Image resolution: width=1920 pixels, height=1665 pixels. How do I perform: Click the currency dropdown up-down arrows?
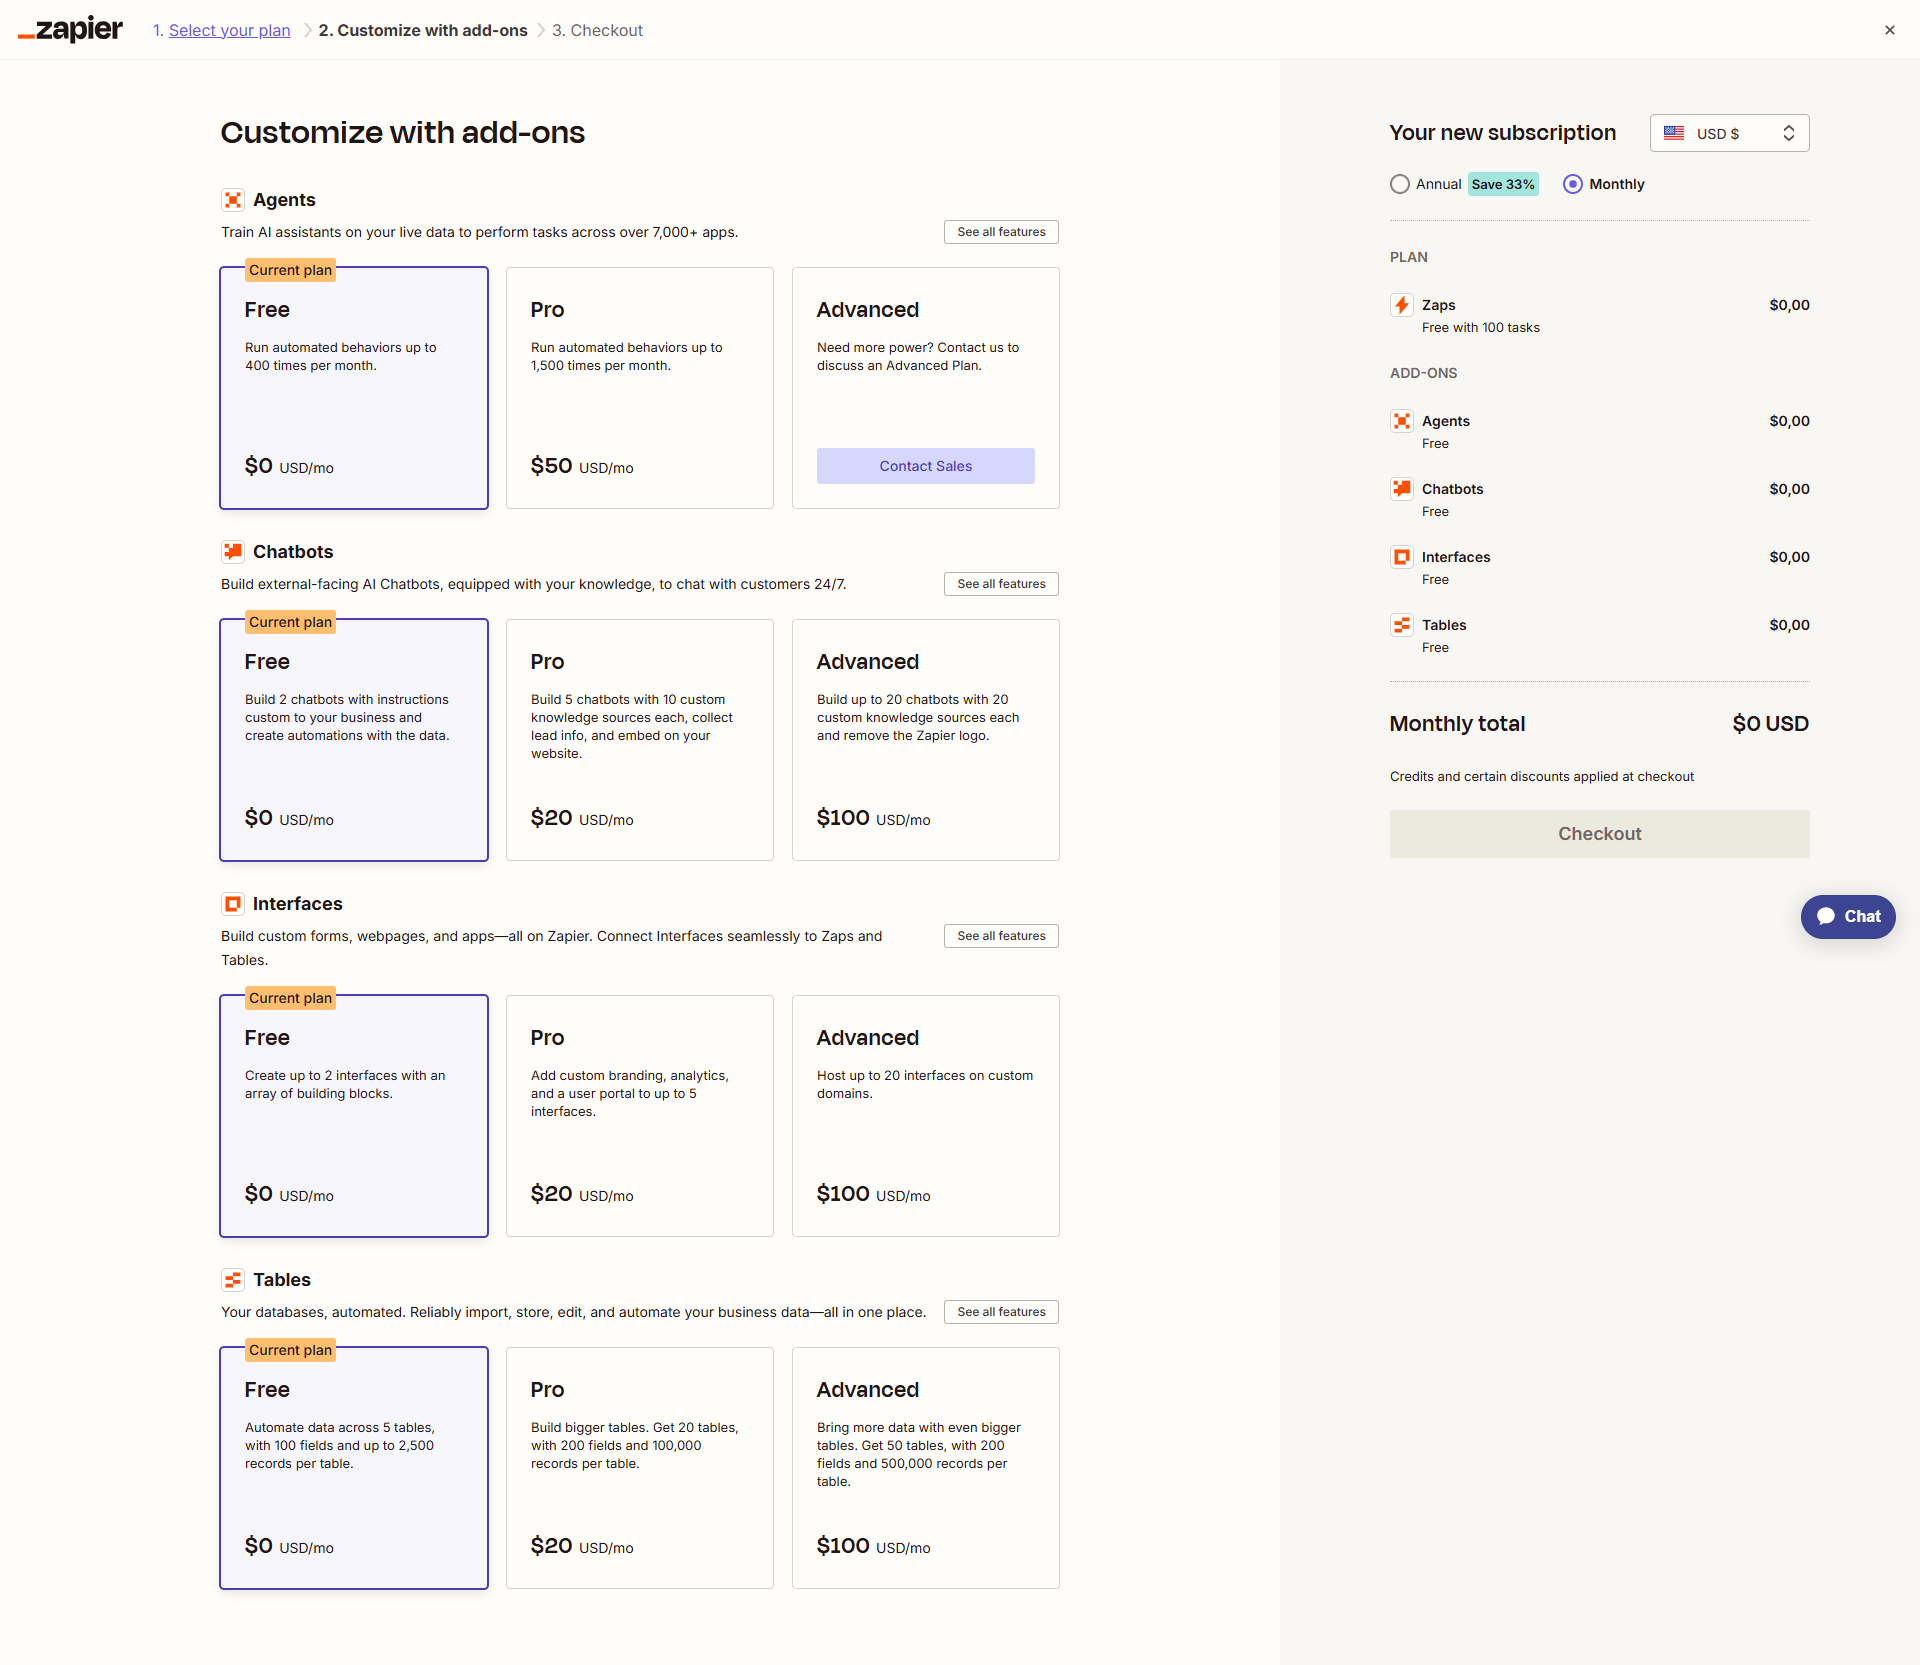[x=1789, y=133]
